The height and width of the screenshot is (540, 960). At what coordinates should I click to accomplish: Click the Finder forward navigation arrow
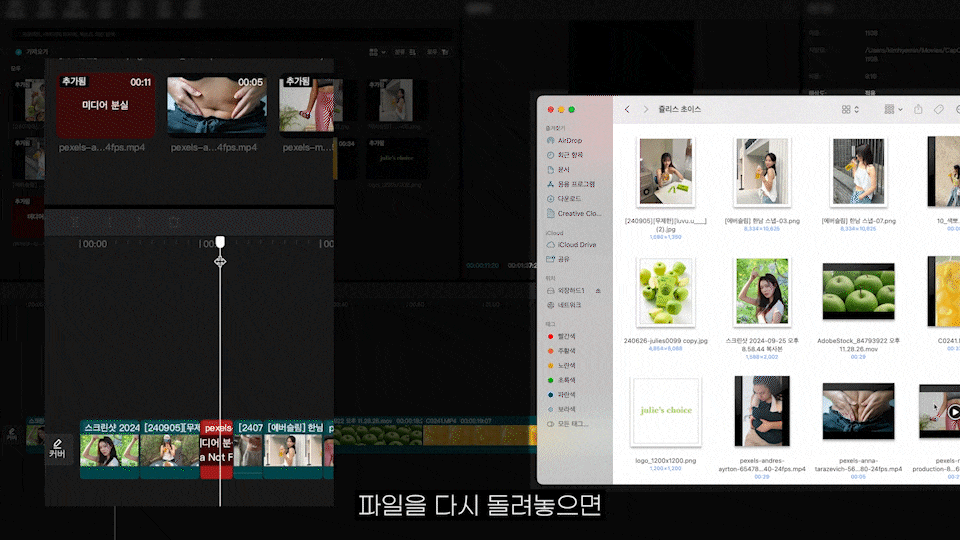645,109
